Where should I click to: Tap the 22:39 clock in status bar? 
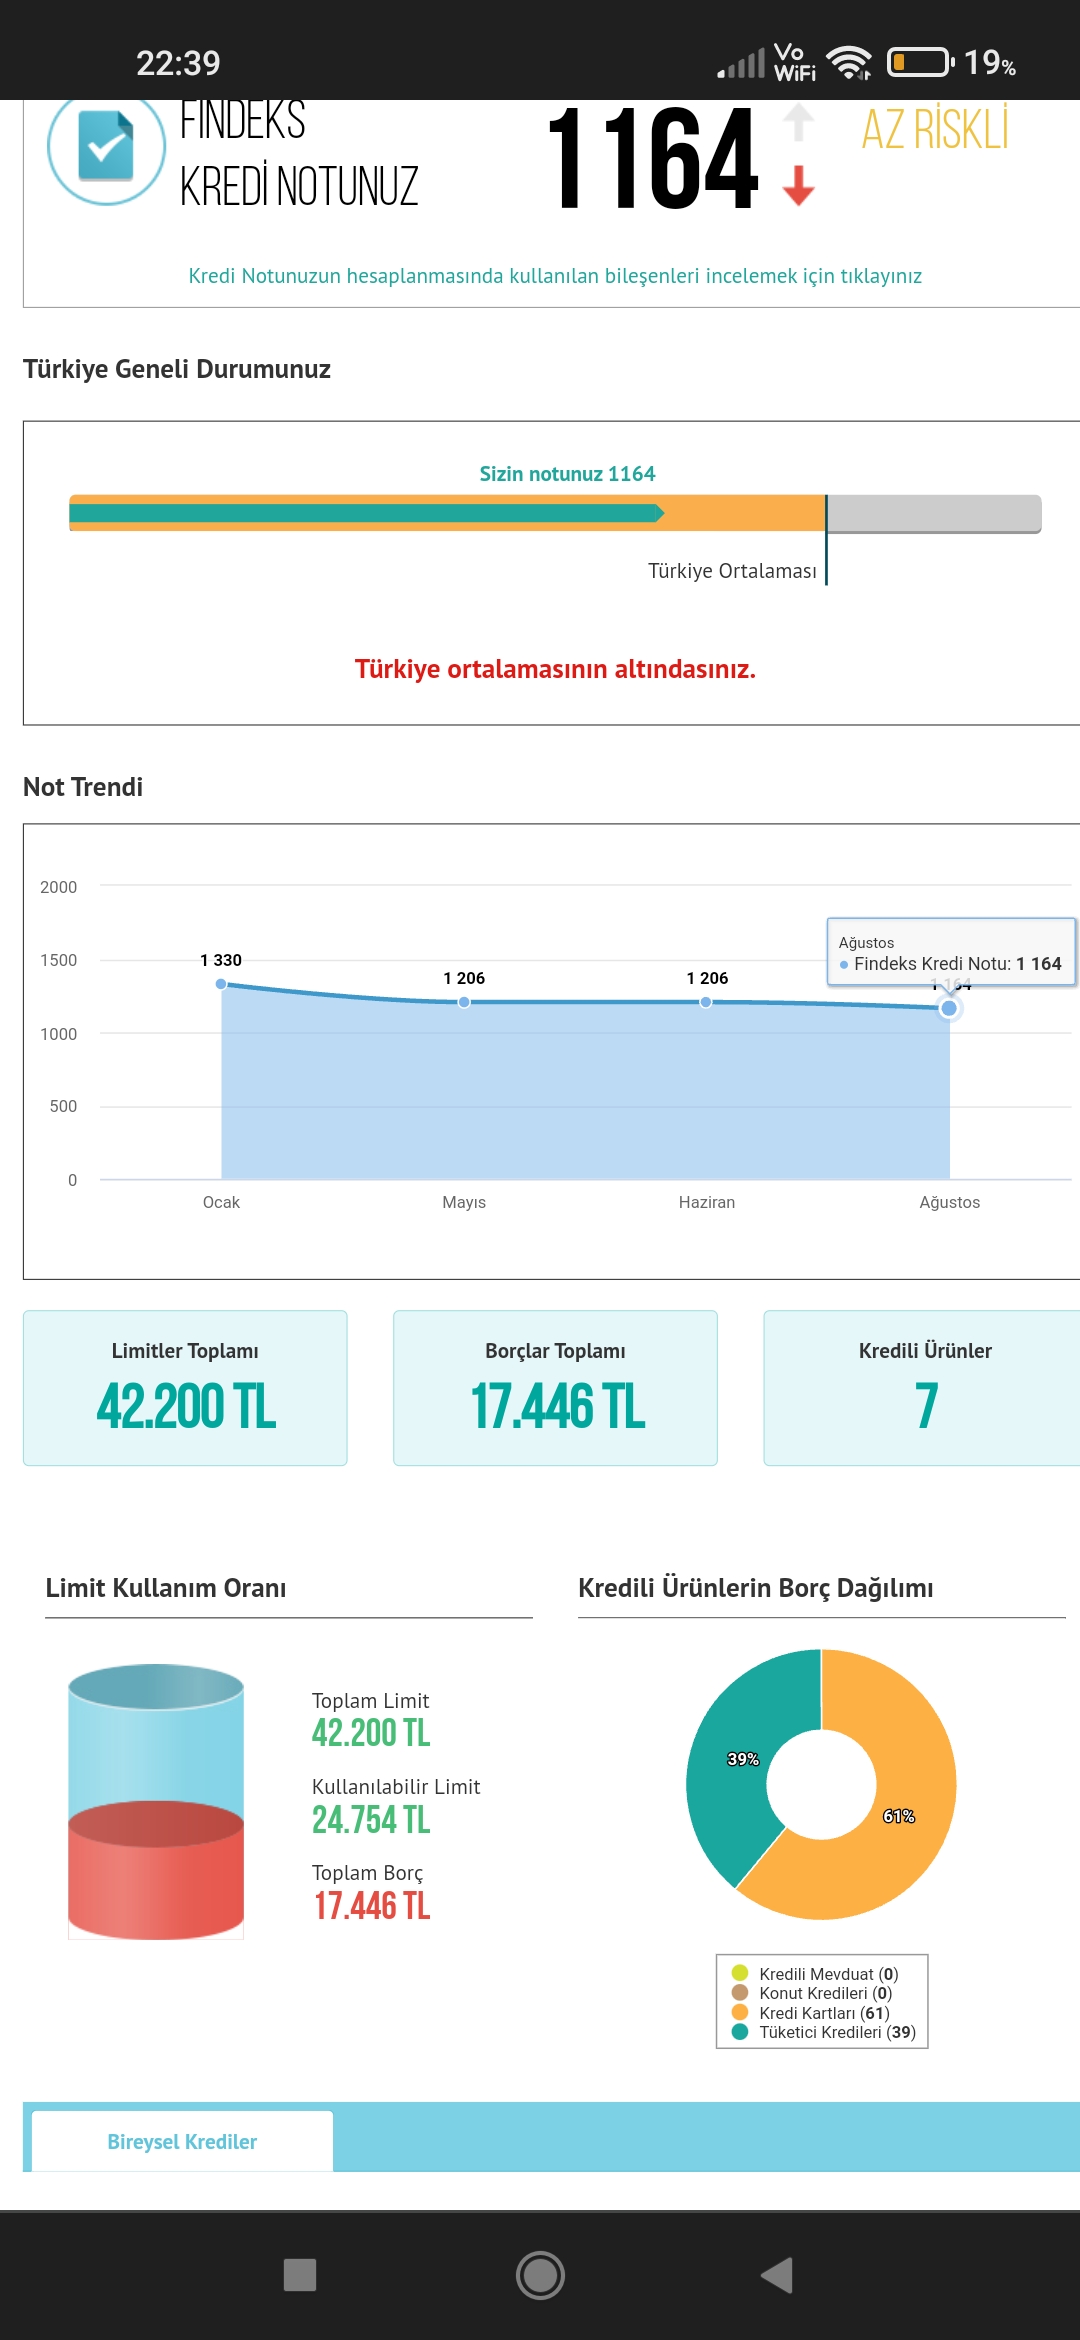(x=178, y=63)
